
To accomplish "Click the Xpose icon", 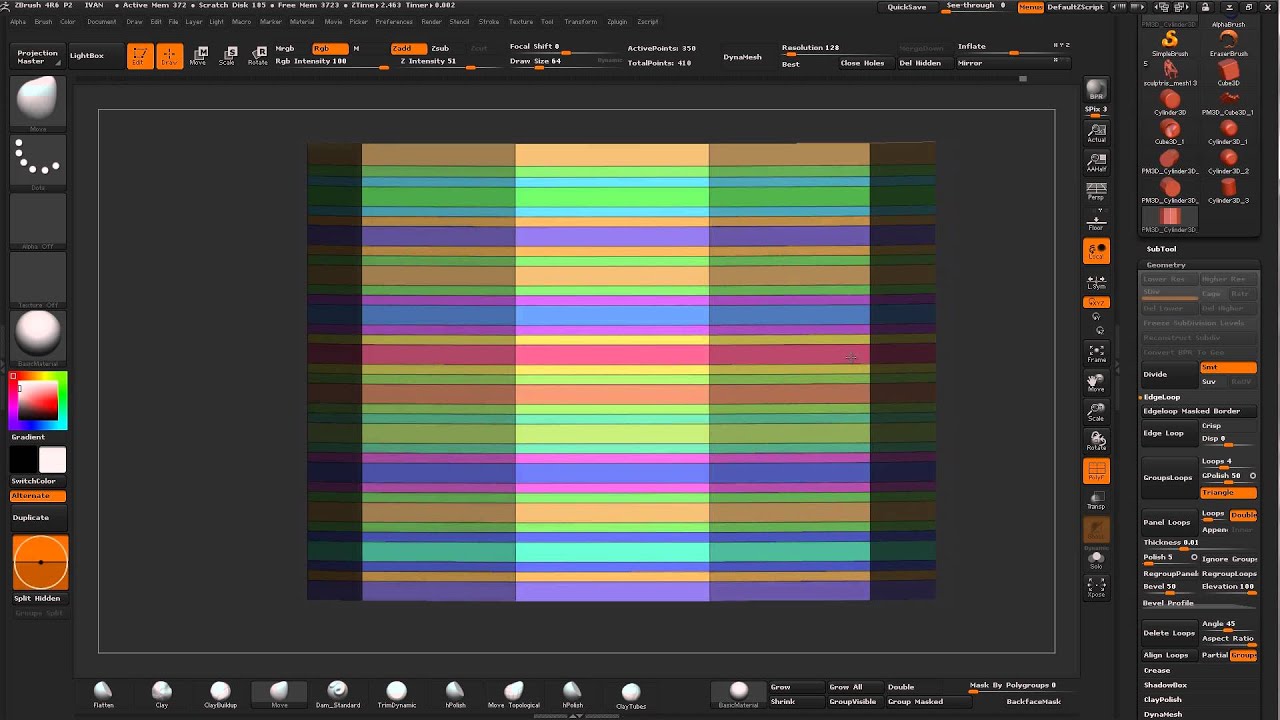I will coord(1096,588).
